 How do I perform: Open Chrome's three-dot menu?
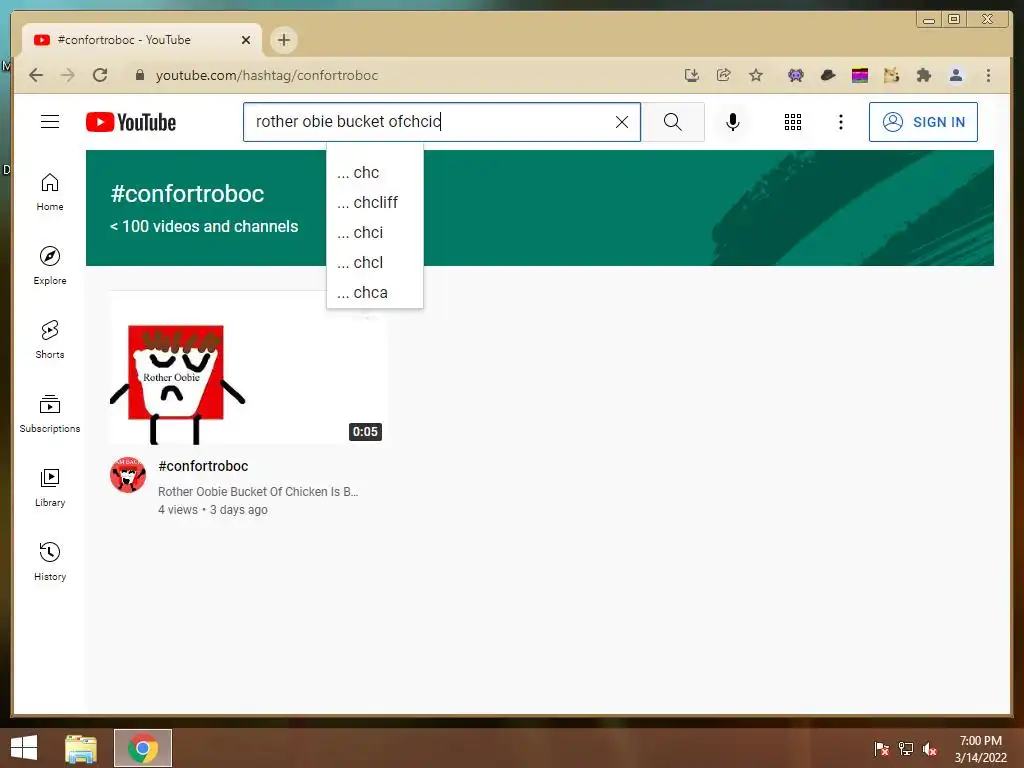pos(988,75)
